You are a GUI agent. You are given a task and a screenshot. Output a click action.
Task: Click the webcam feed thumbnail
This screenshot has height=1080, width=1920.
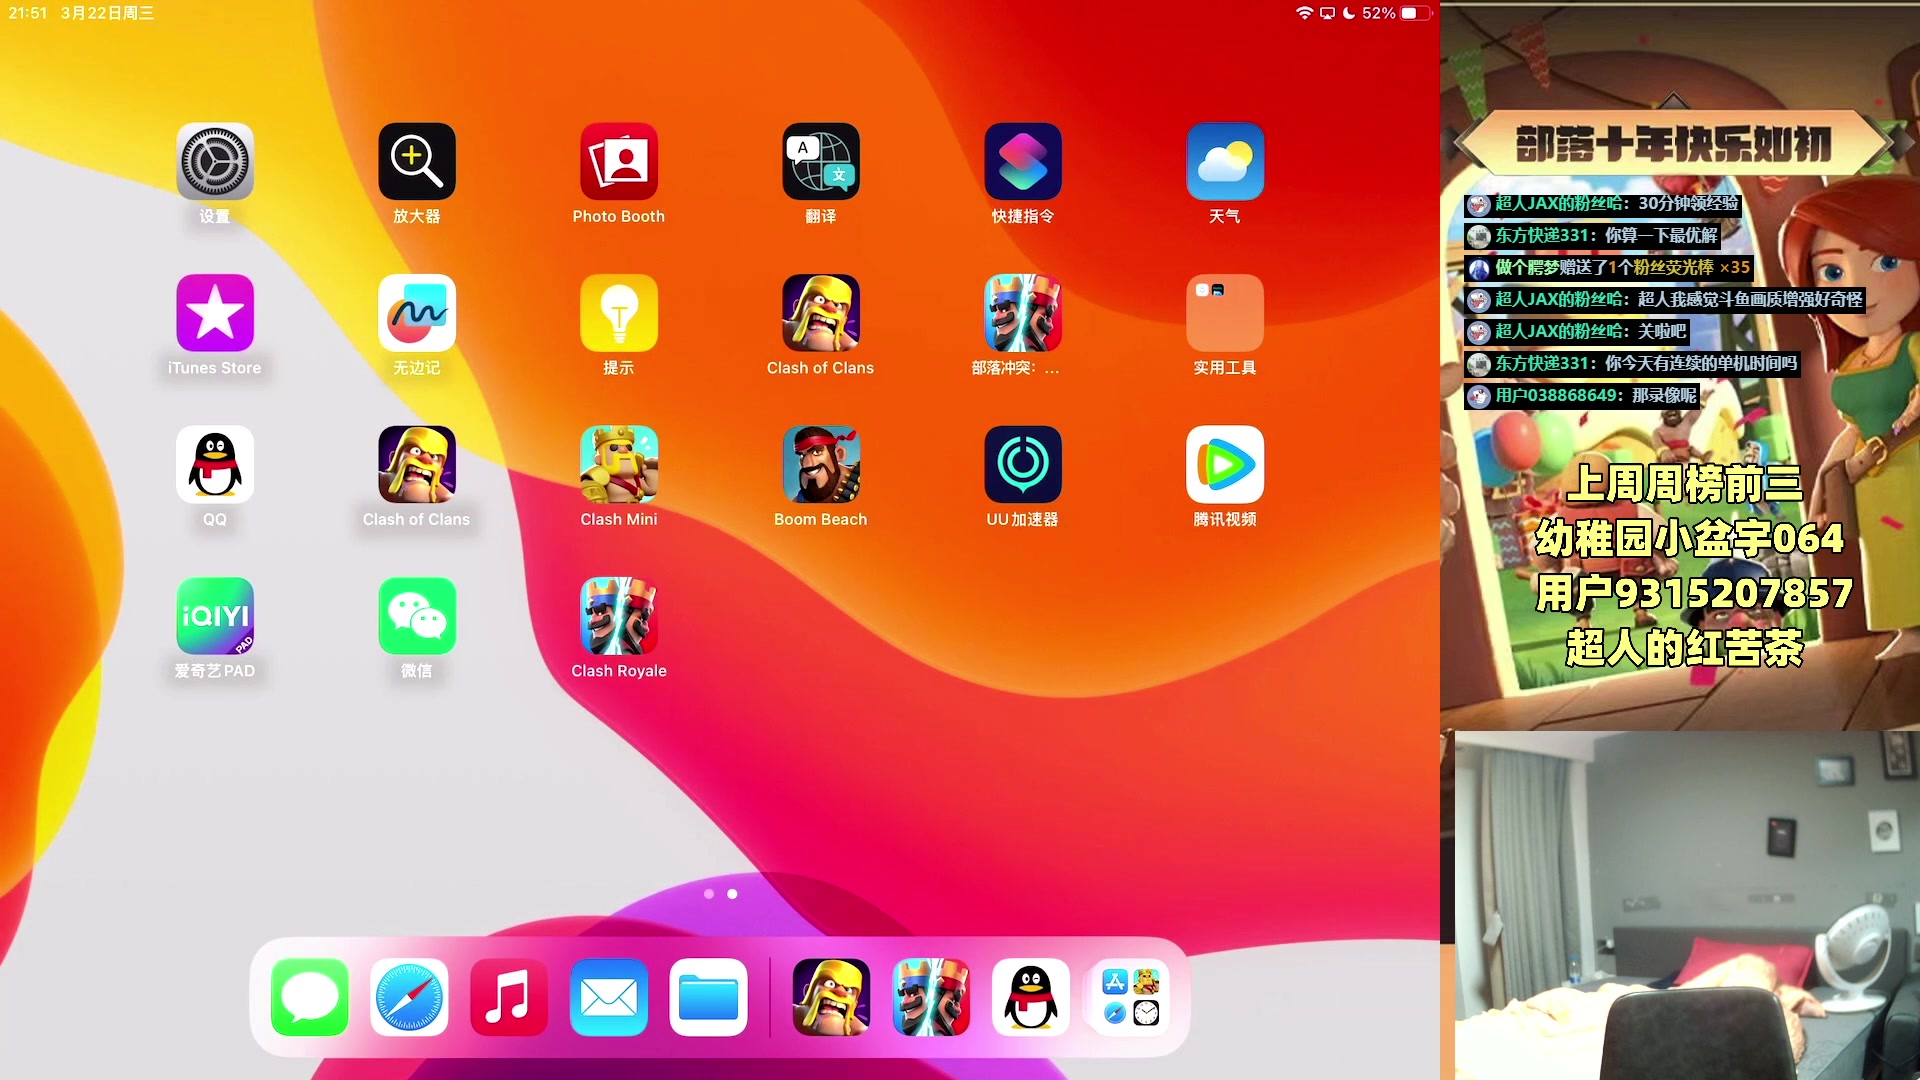(1687, 905)
